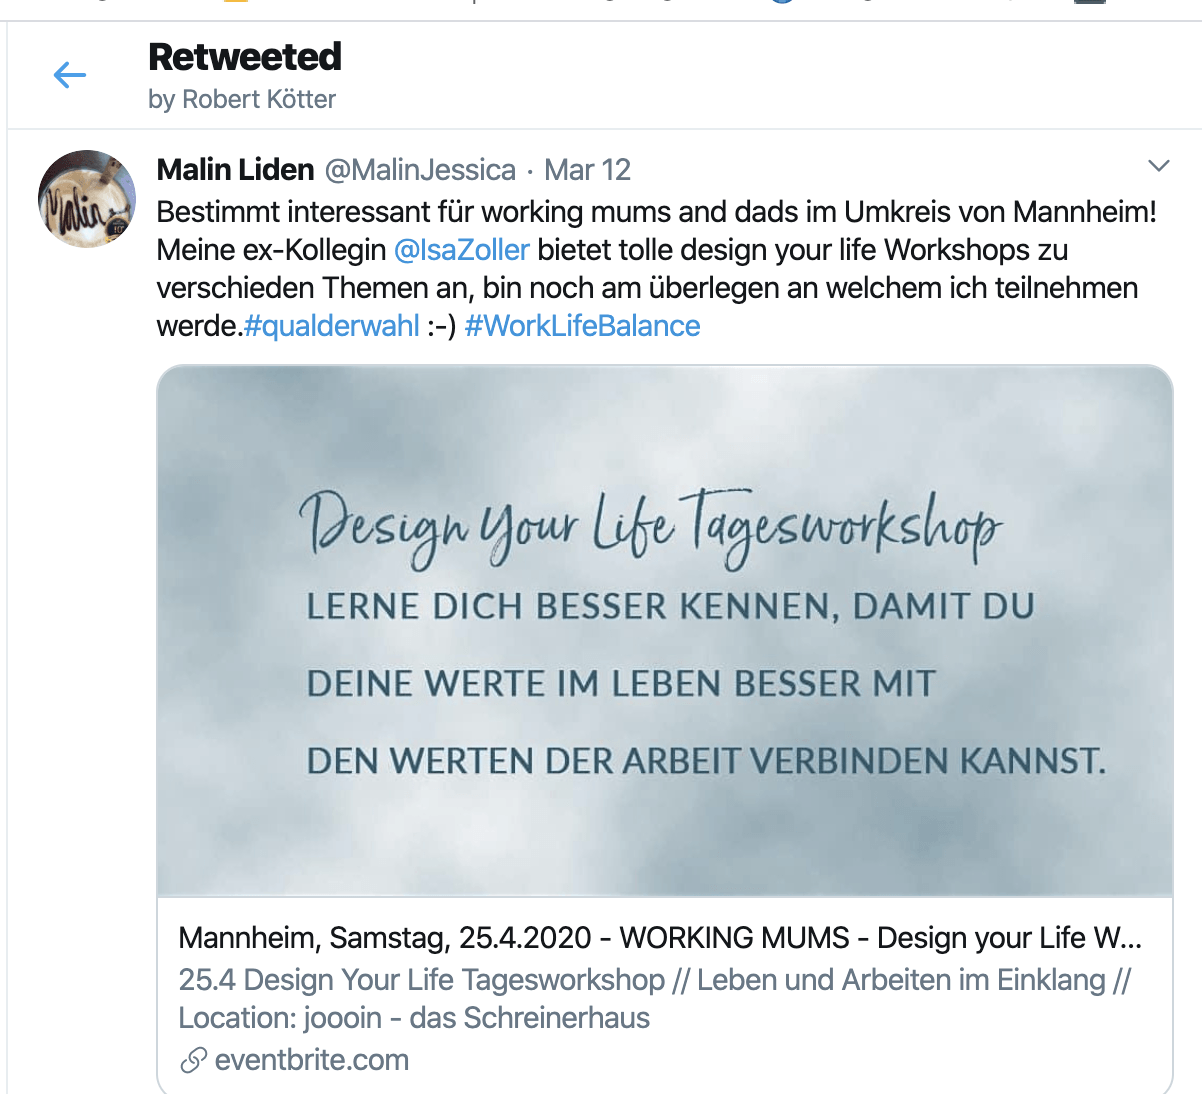The image size is (1202, 1094).
Task: Click the Mannheim, Samstag, 25.4.2020 card title
Action: click(660, 938)
